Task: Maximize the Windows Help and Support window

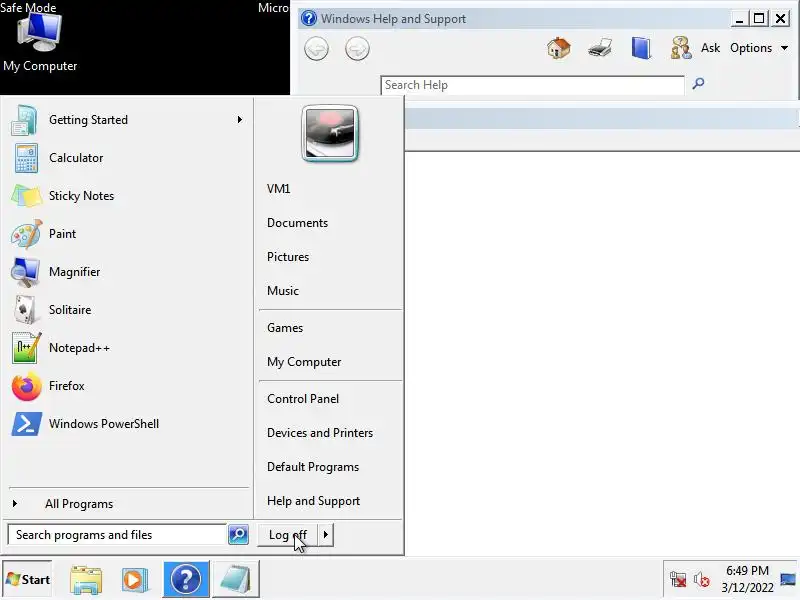Action: tap(759, 19)
